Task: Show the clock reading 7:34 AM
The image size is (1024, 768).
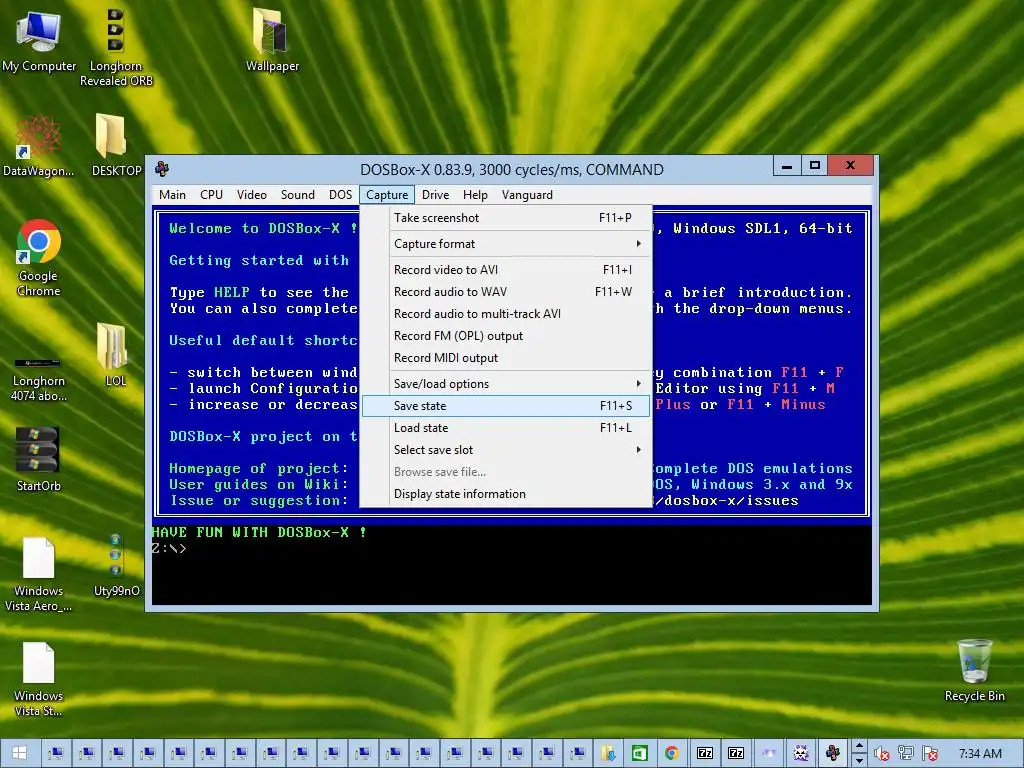Action: coord(980,753)
